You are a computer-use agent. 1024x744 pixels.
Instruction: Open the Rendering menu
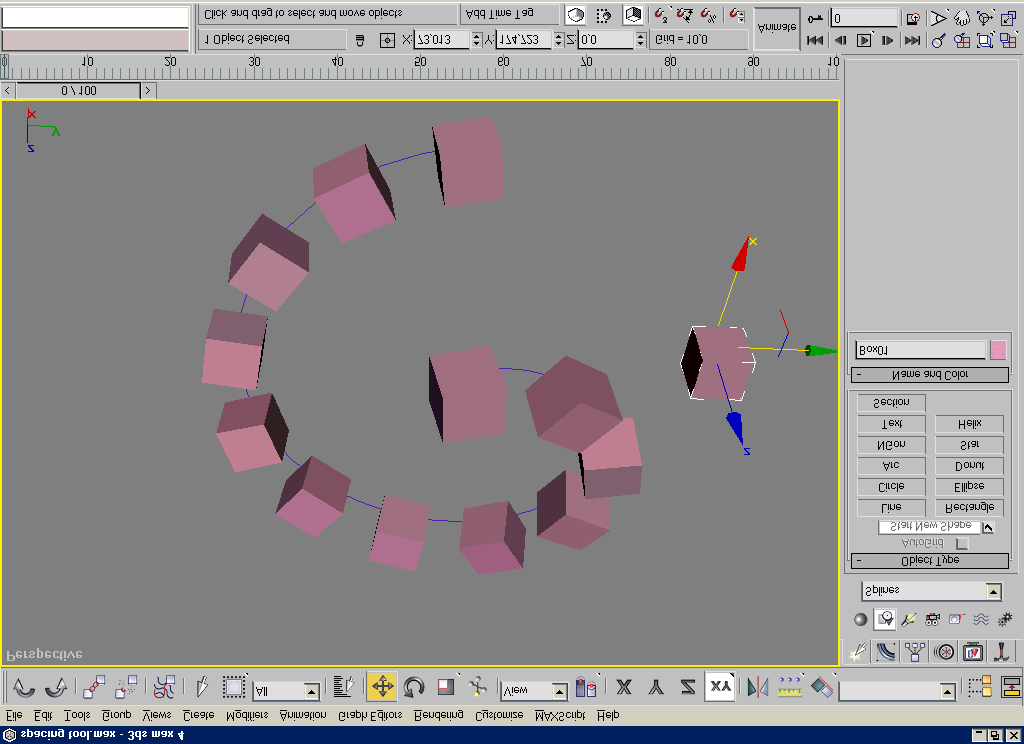point(439,715)
